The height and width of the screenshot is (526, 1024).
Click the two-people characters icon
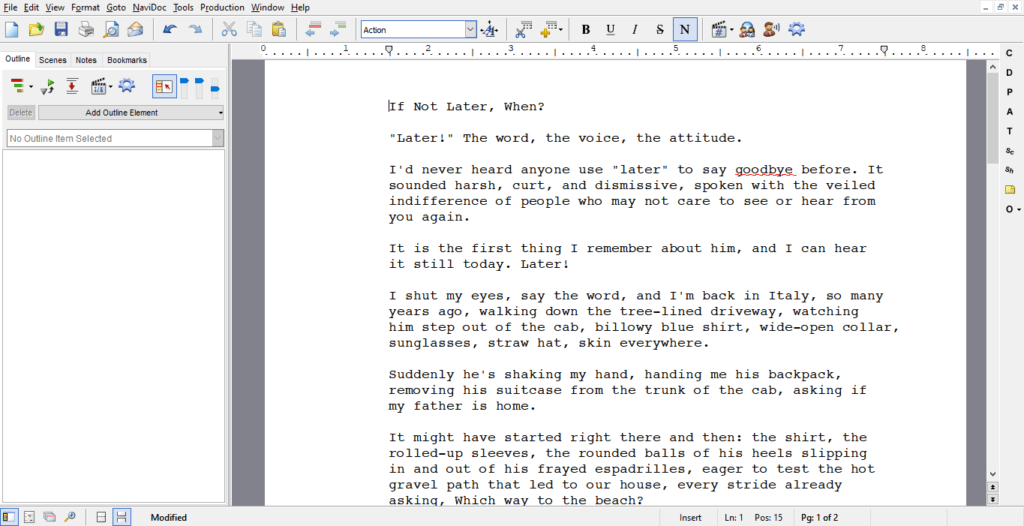pos(747,29)
